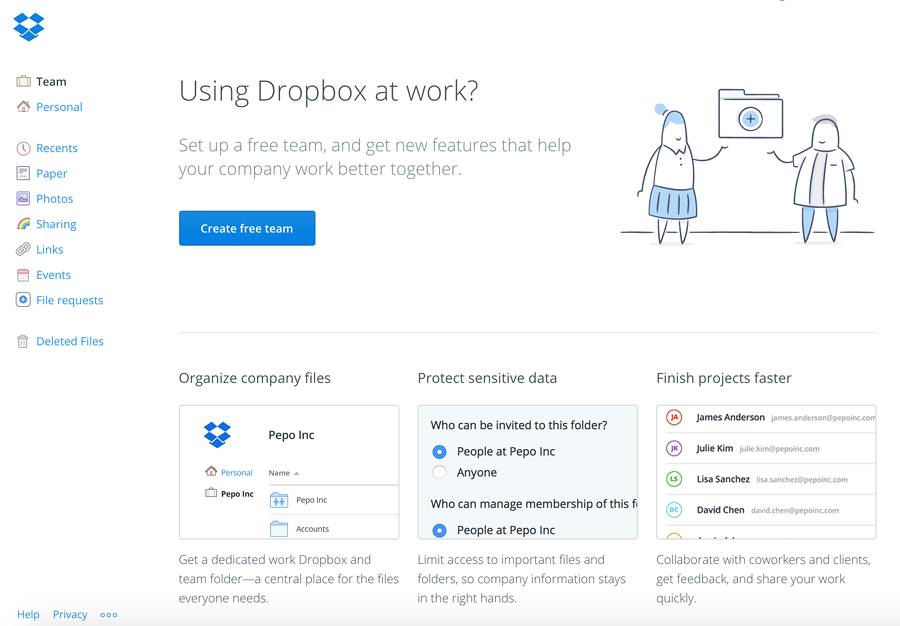Click the Organize company files heading
900x626 pixels.
coord(254,378)
